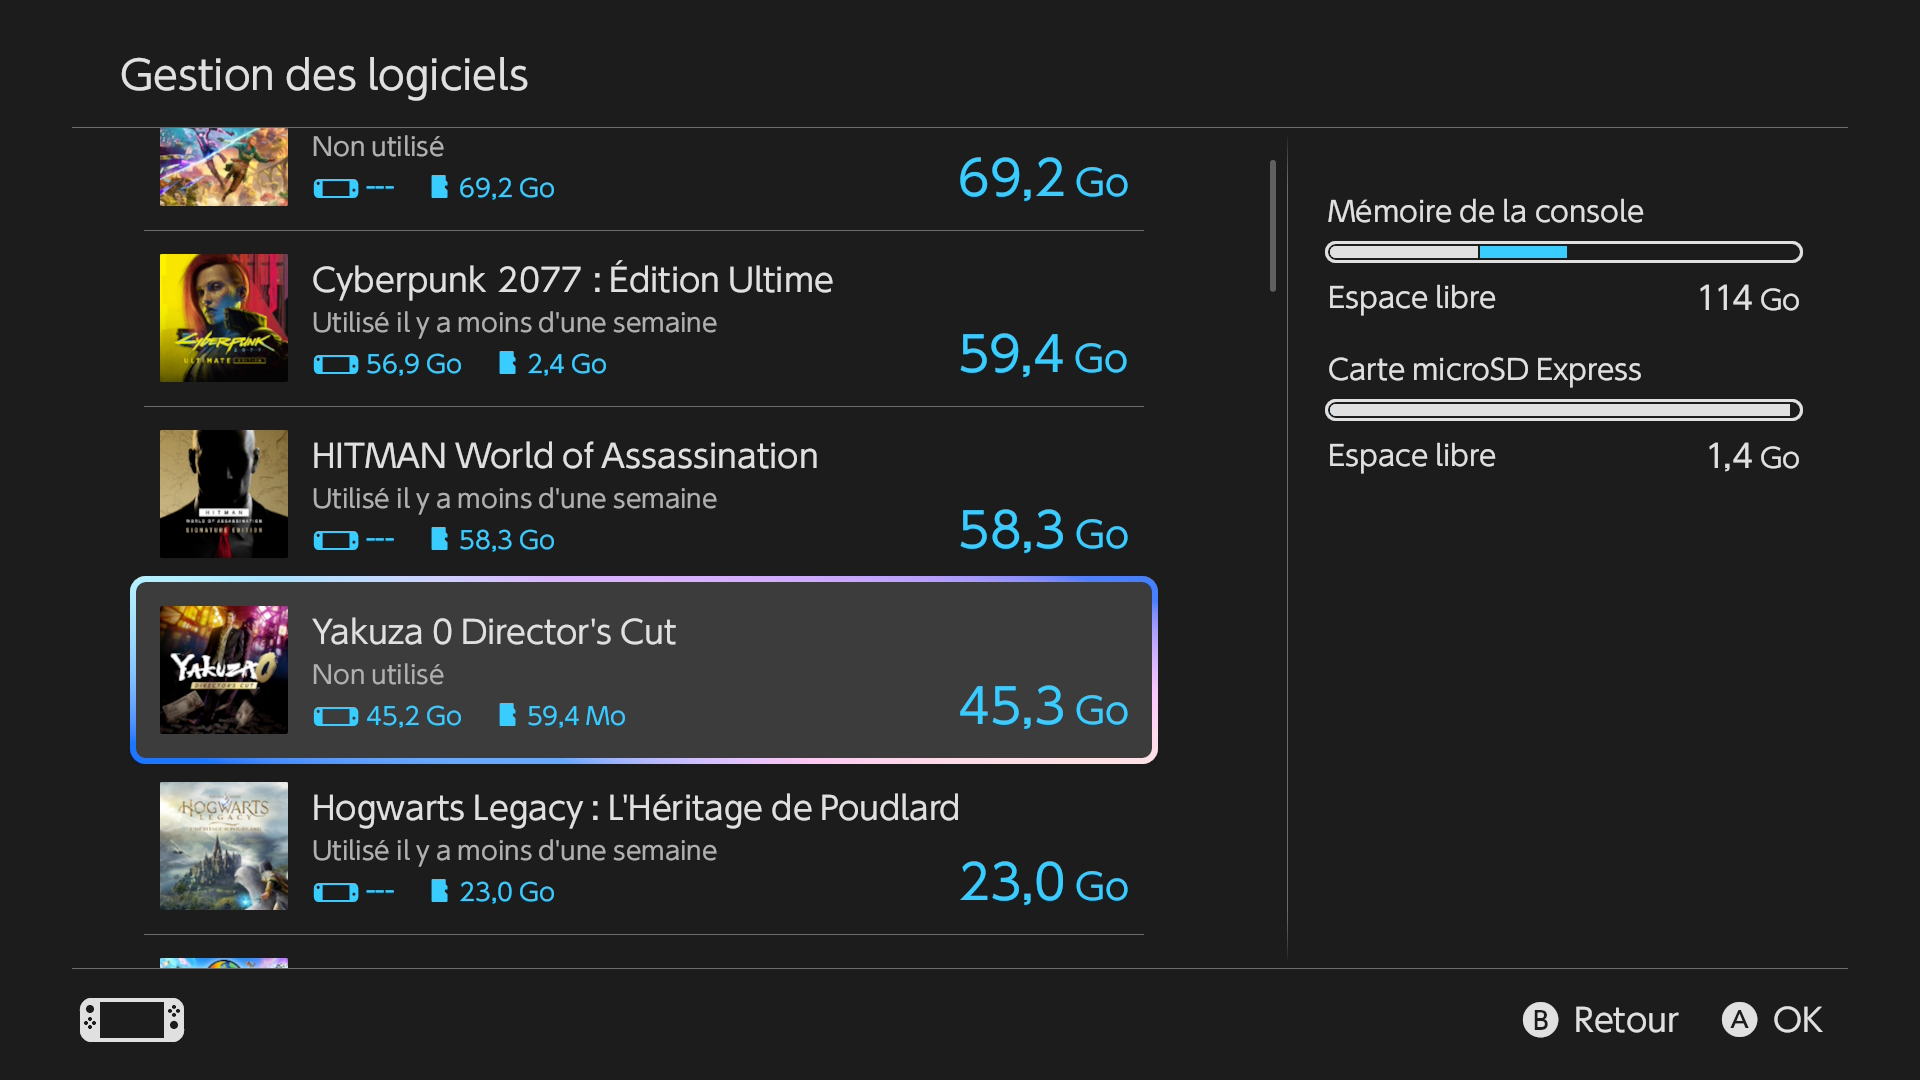Screen dimensions: 1920x1080
Task: Click the OK label
Action: [1797, 1020]
